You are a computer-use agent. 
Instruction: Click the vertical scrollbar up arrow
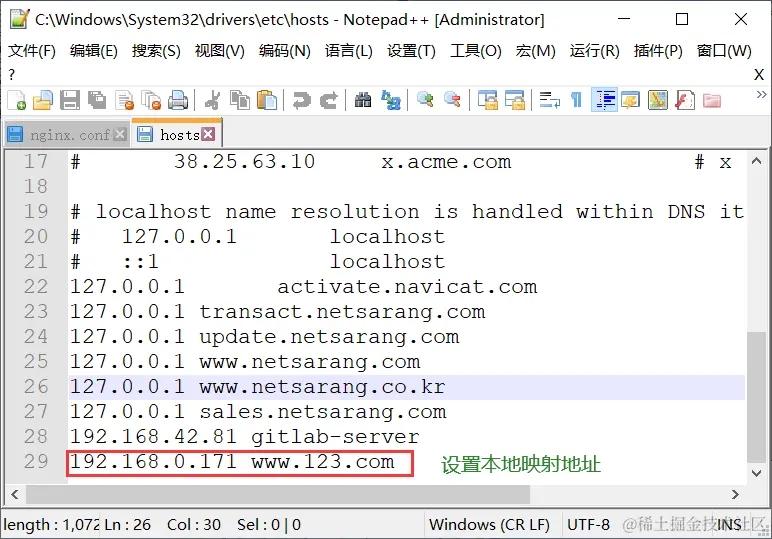(x=757, y=161)
